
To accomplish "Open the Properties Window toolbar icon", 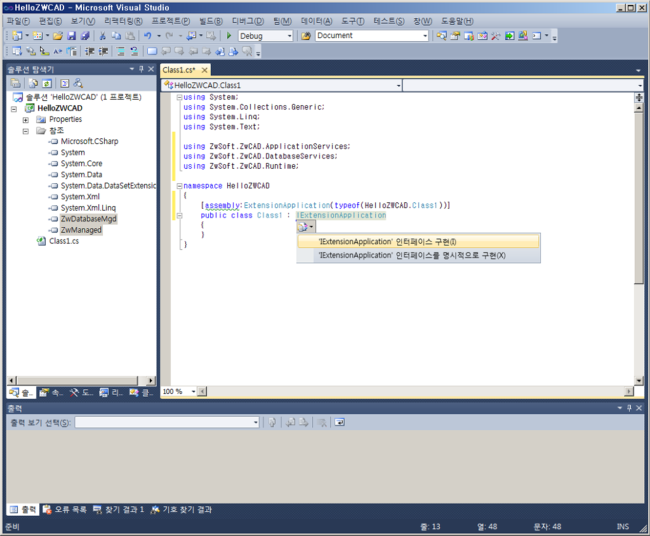I will pyautogui.click(x=455, y=36).
